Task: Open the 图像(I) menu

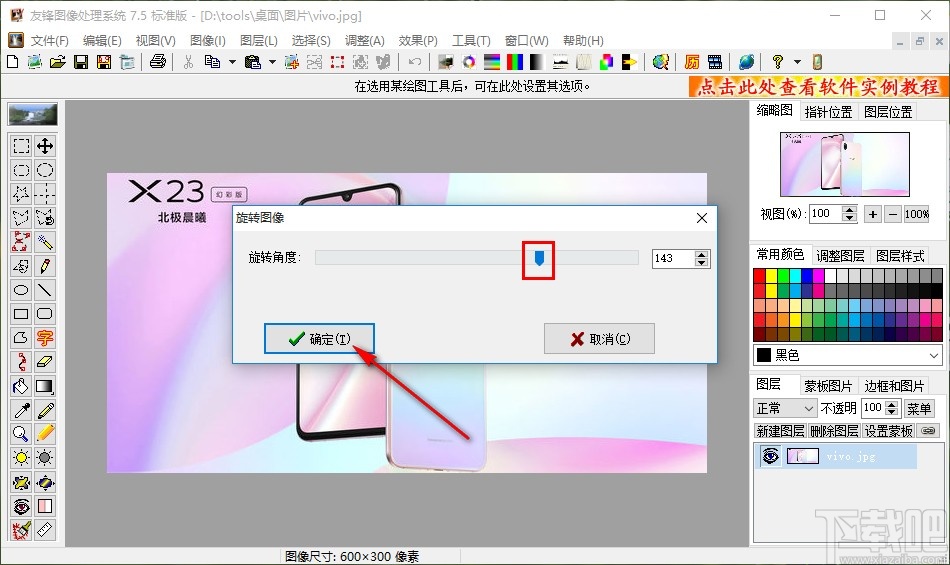Action: click(x=208, y=41)
